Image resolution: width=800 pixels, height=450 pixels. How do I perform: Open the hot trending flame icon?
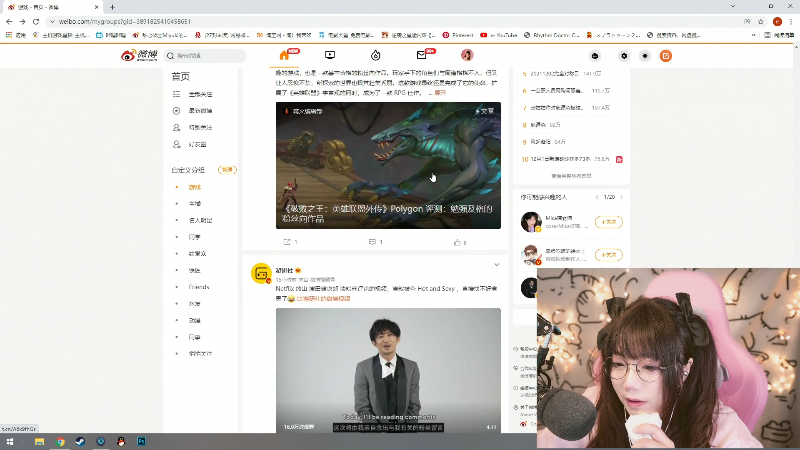coord(376,55)
